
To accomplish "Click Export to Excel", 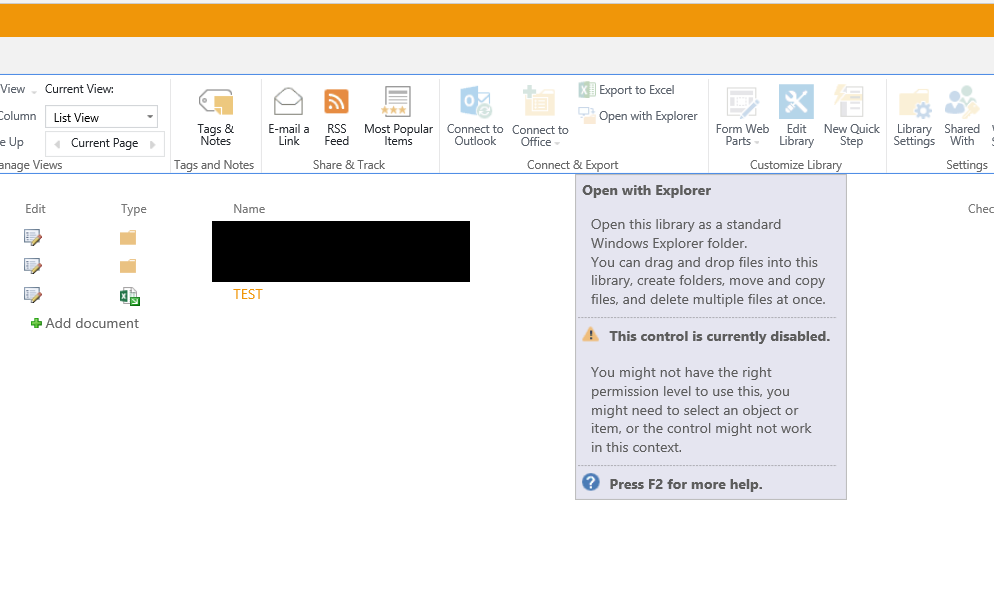I will (626, 90).
